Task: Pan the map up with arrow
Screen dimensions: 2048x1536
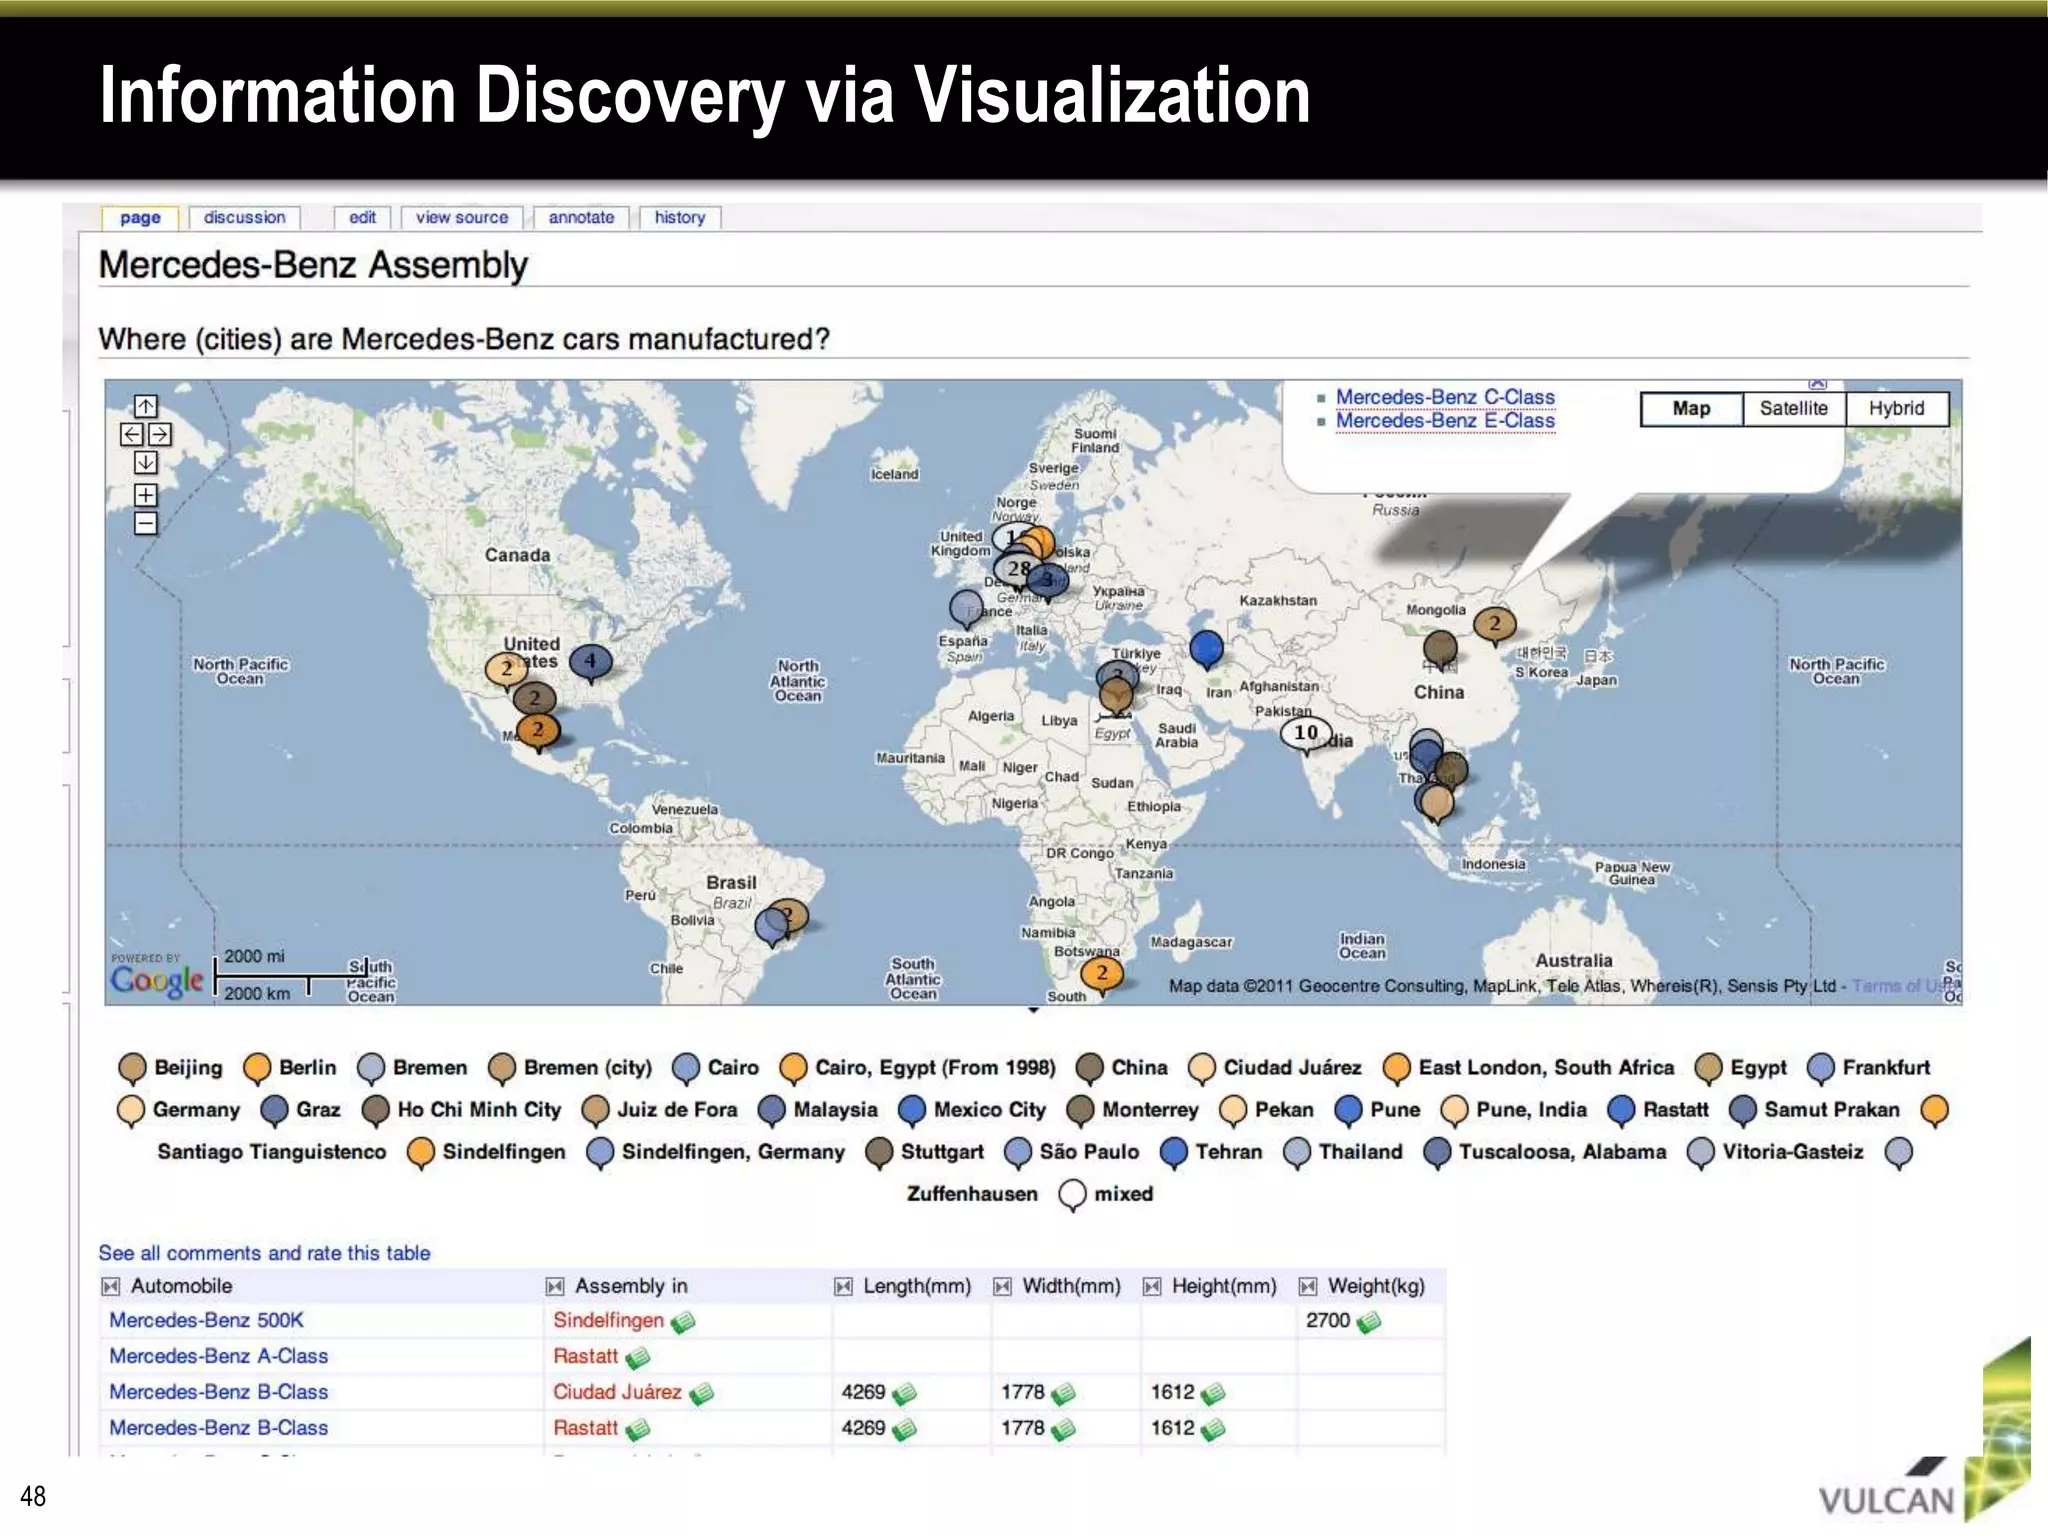Action: pyautogui.click(x=146, y=406)
